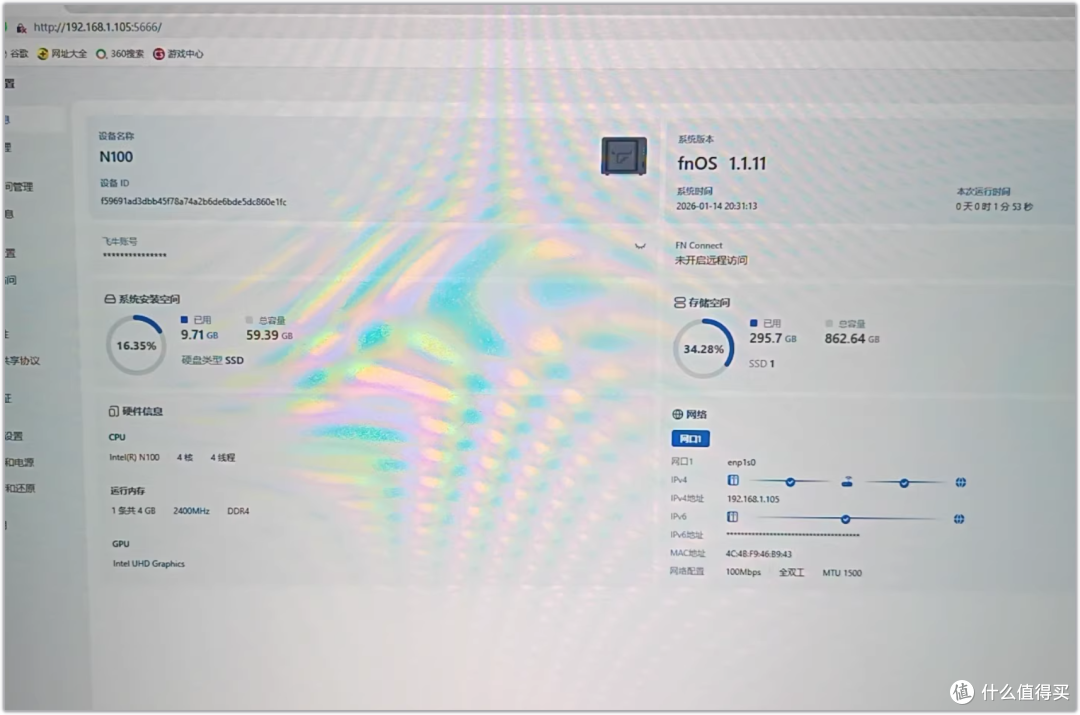1080x715 pixels.
Task: Click the insecure site icon in address bar
Action: (21, 28)
